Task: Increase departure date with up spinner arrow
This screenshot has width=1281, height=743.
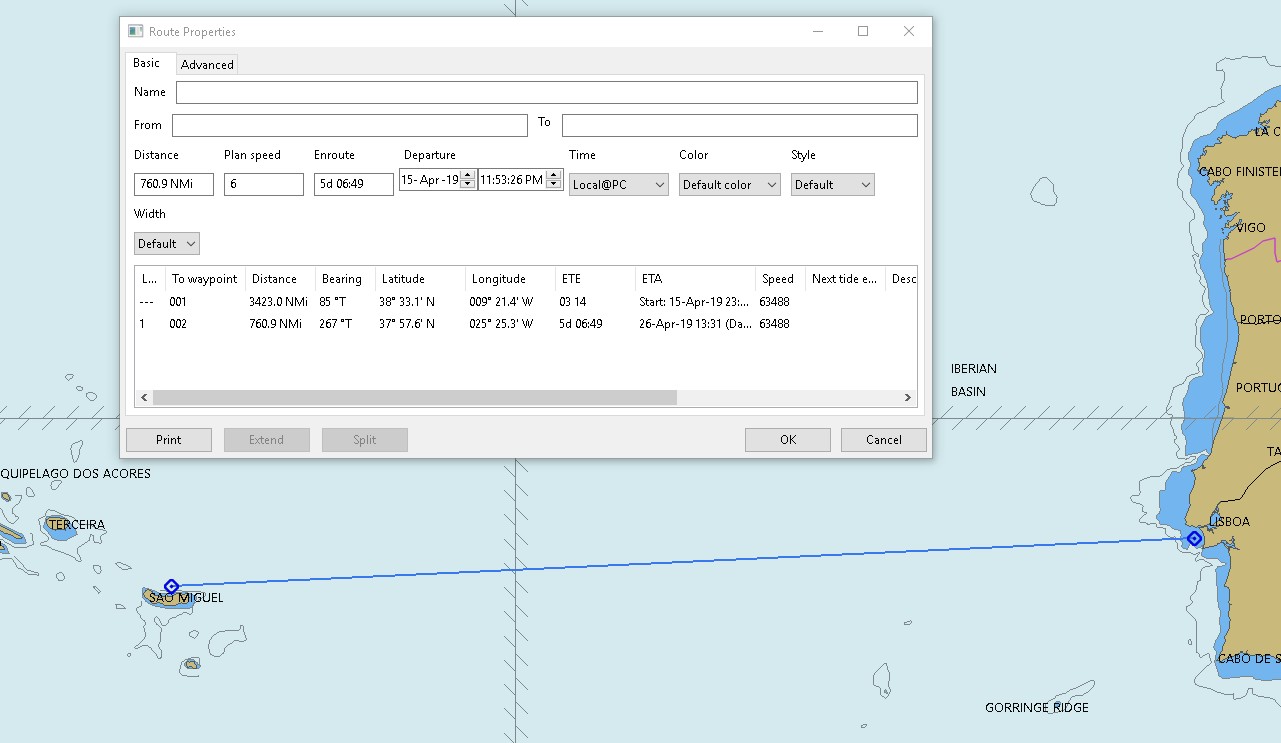Action: (468, 175)
